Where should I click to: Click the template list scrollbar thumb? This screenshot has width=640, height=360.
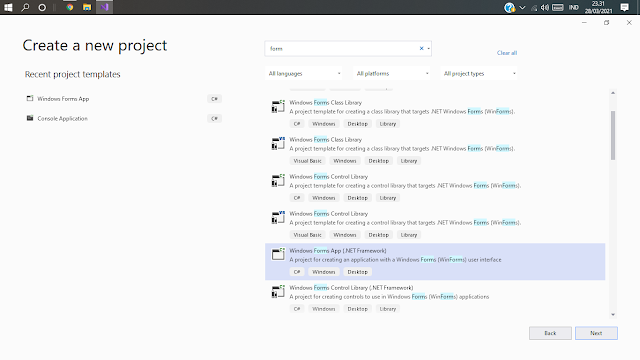613,135
